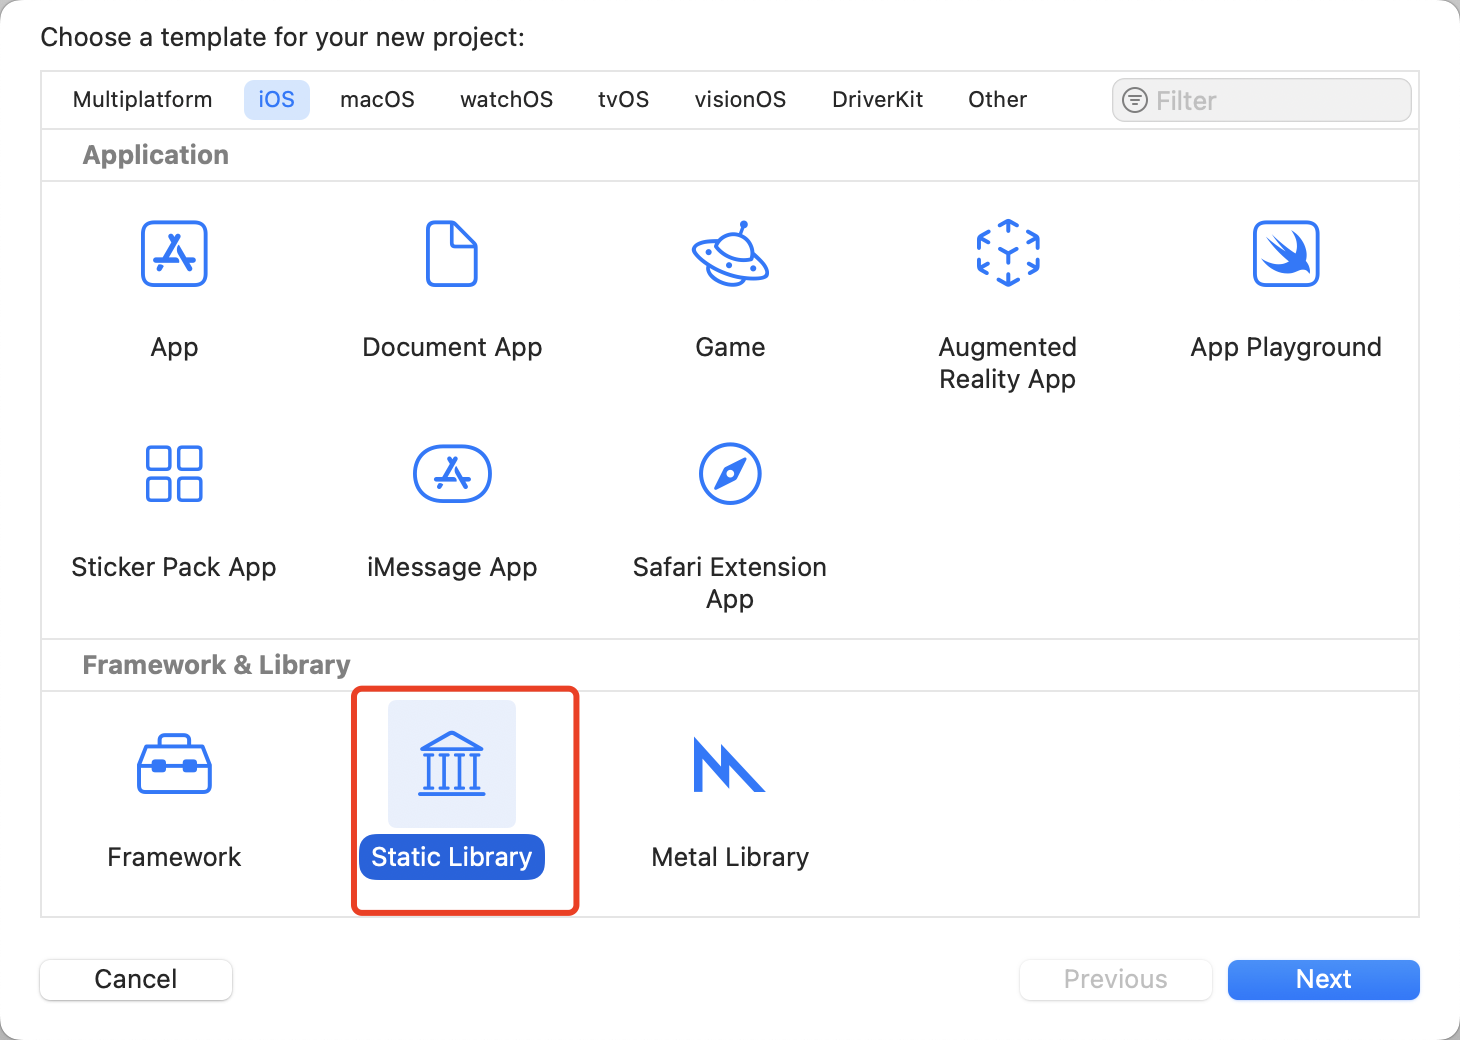Click the Static Library building icon
The width and height of the screenshot is (1460, 1040).
[x=452, y=764]
